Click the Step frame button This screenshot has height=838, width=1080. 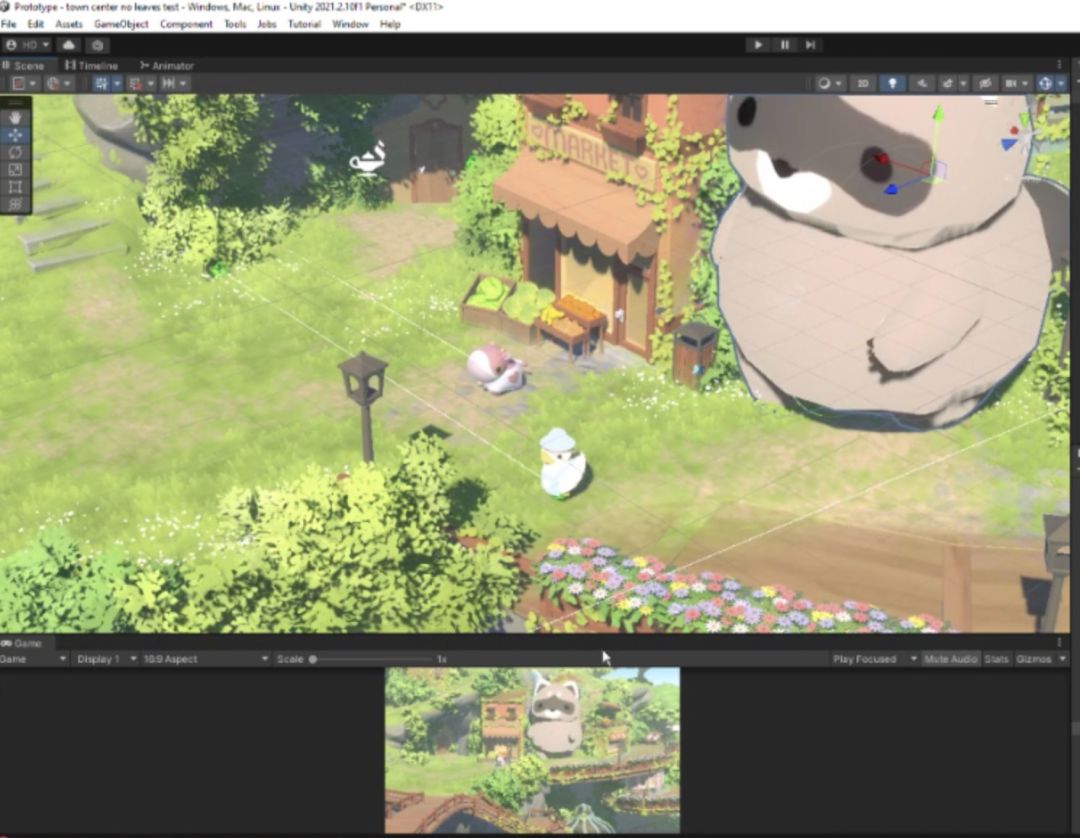click(x=810, y=45)
